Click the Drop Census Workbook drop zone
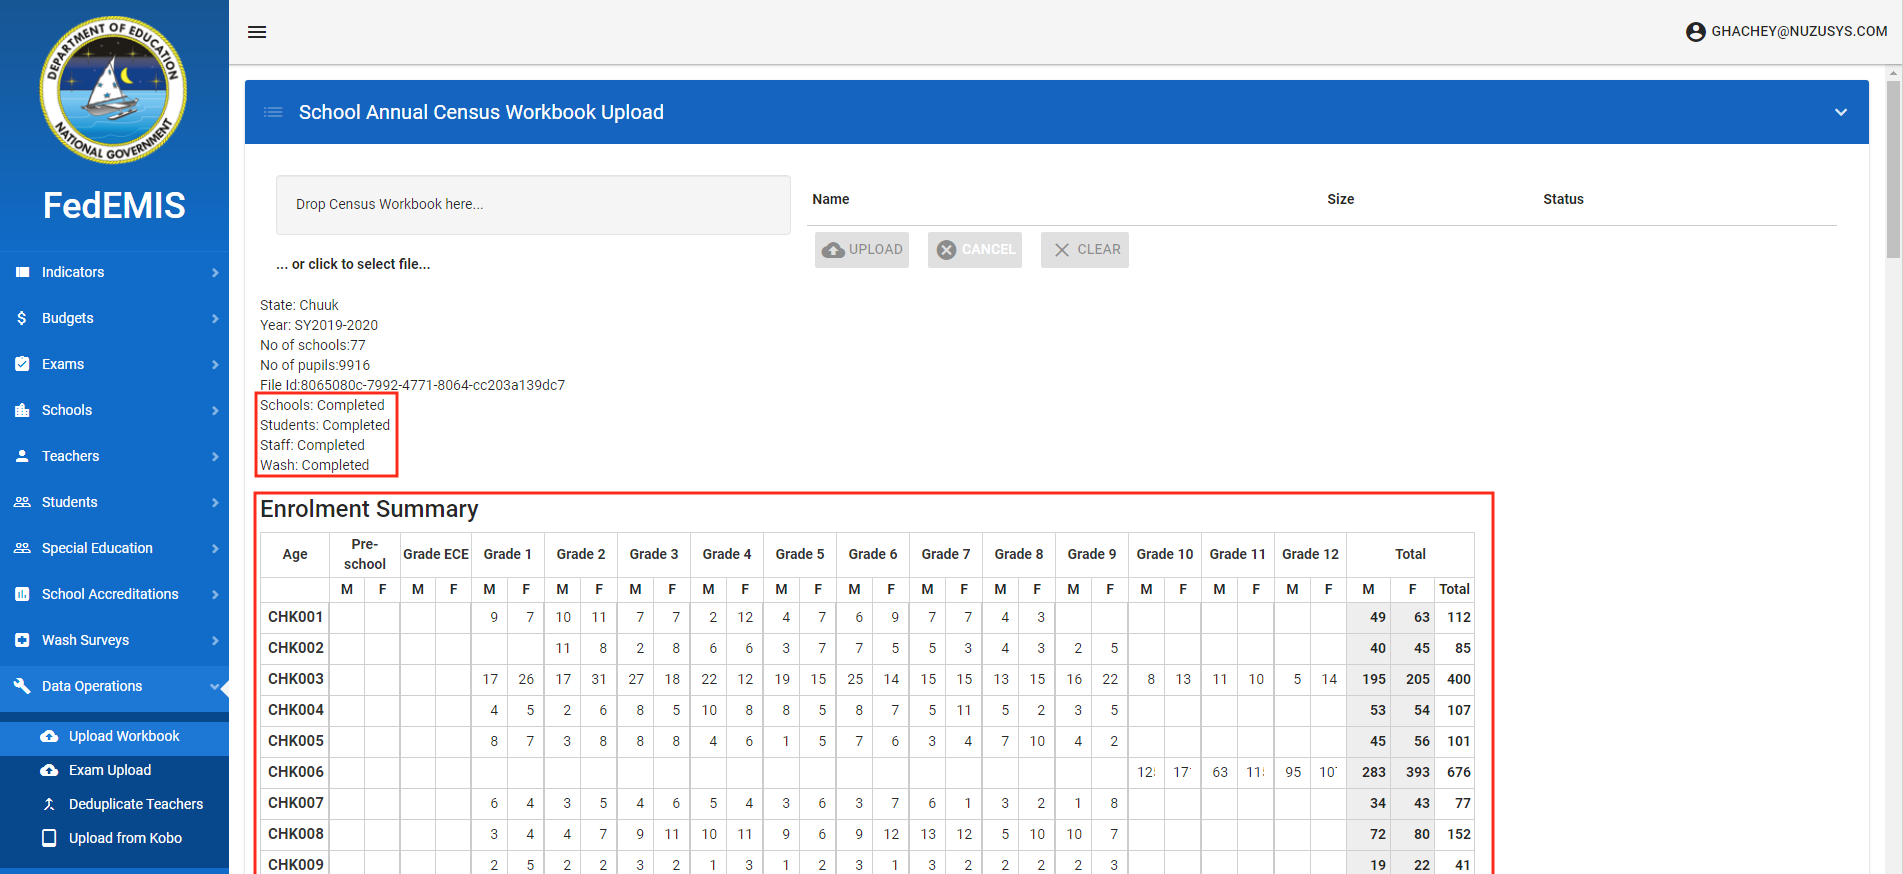This screenshot has width=1903, height=874. (533, 205)
